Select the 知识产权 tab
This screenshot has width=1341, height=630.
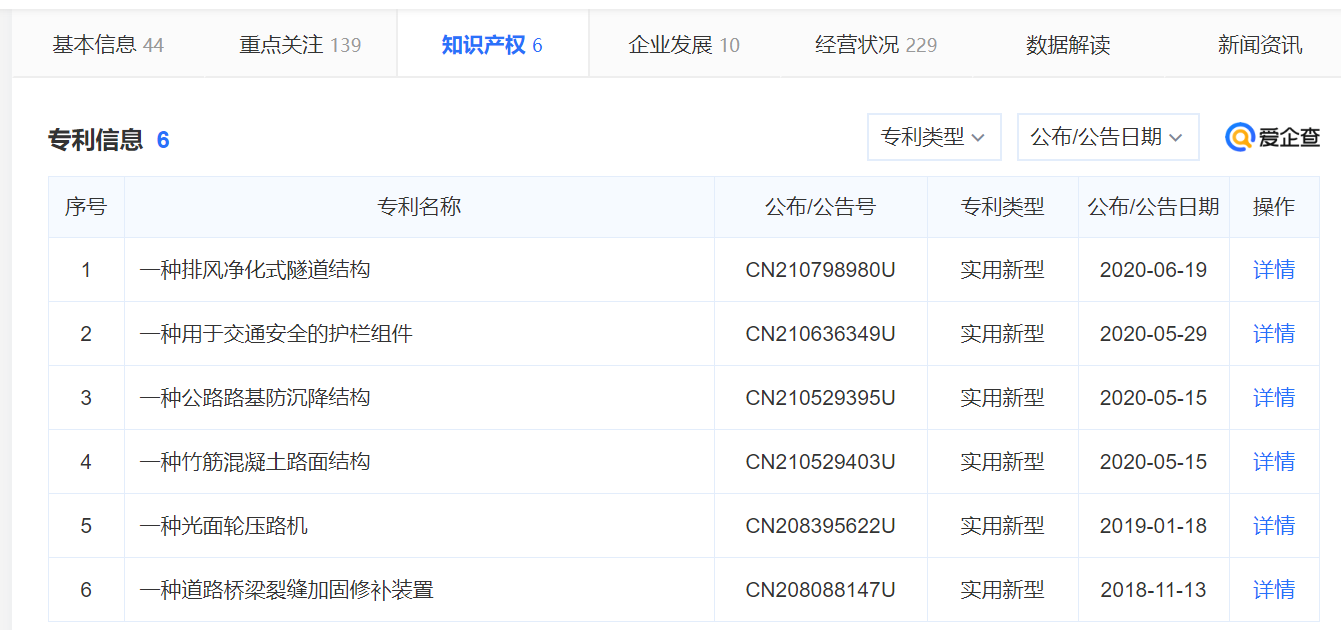point(492,45)
